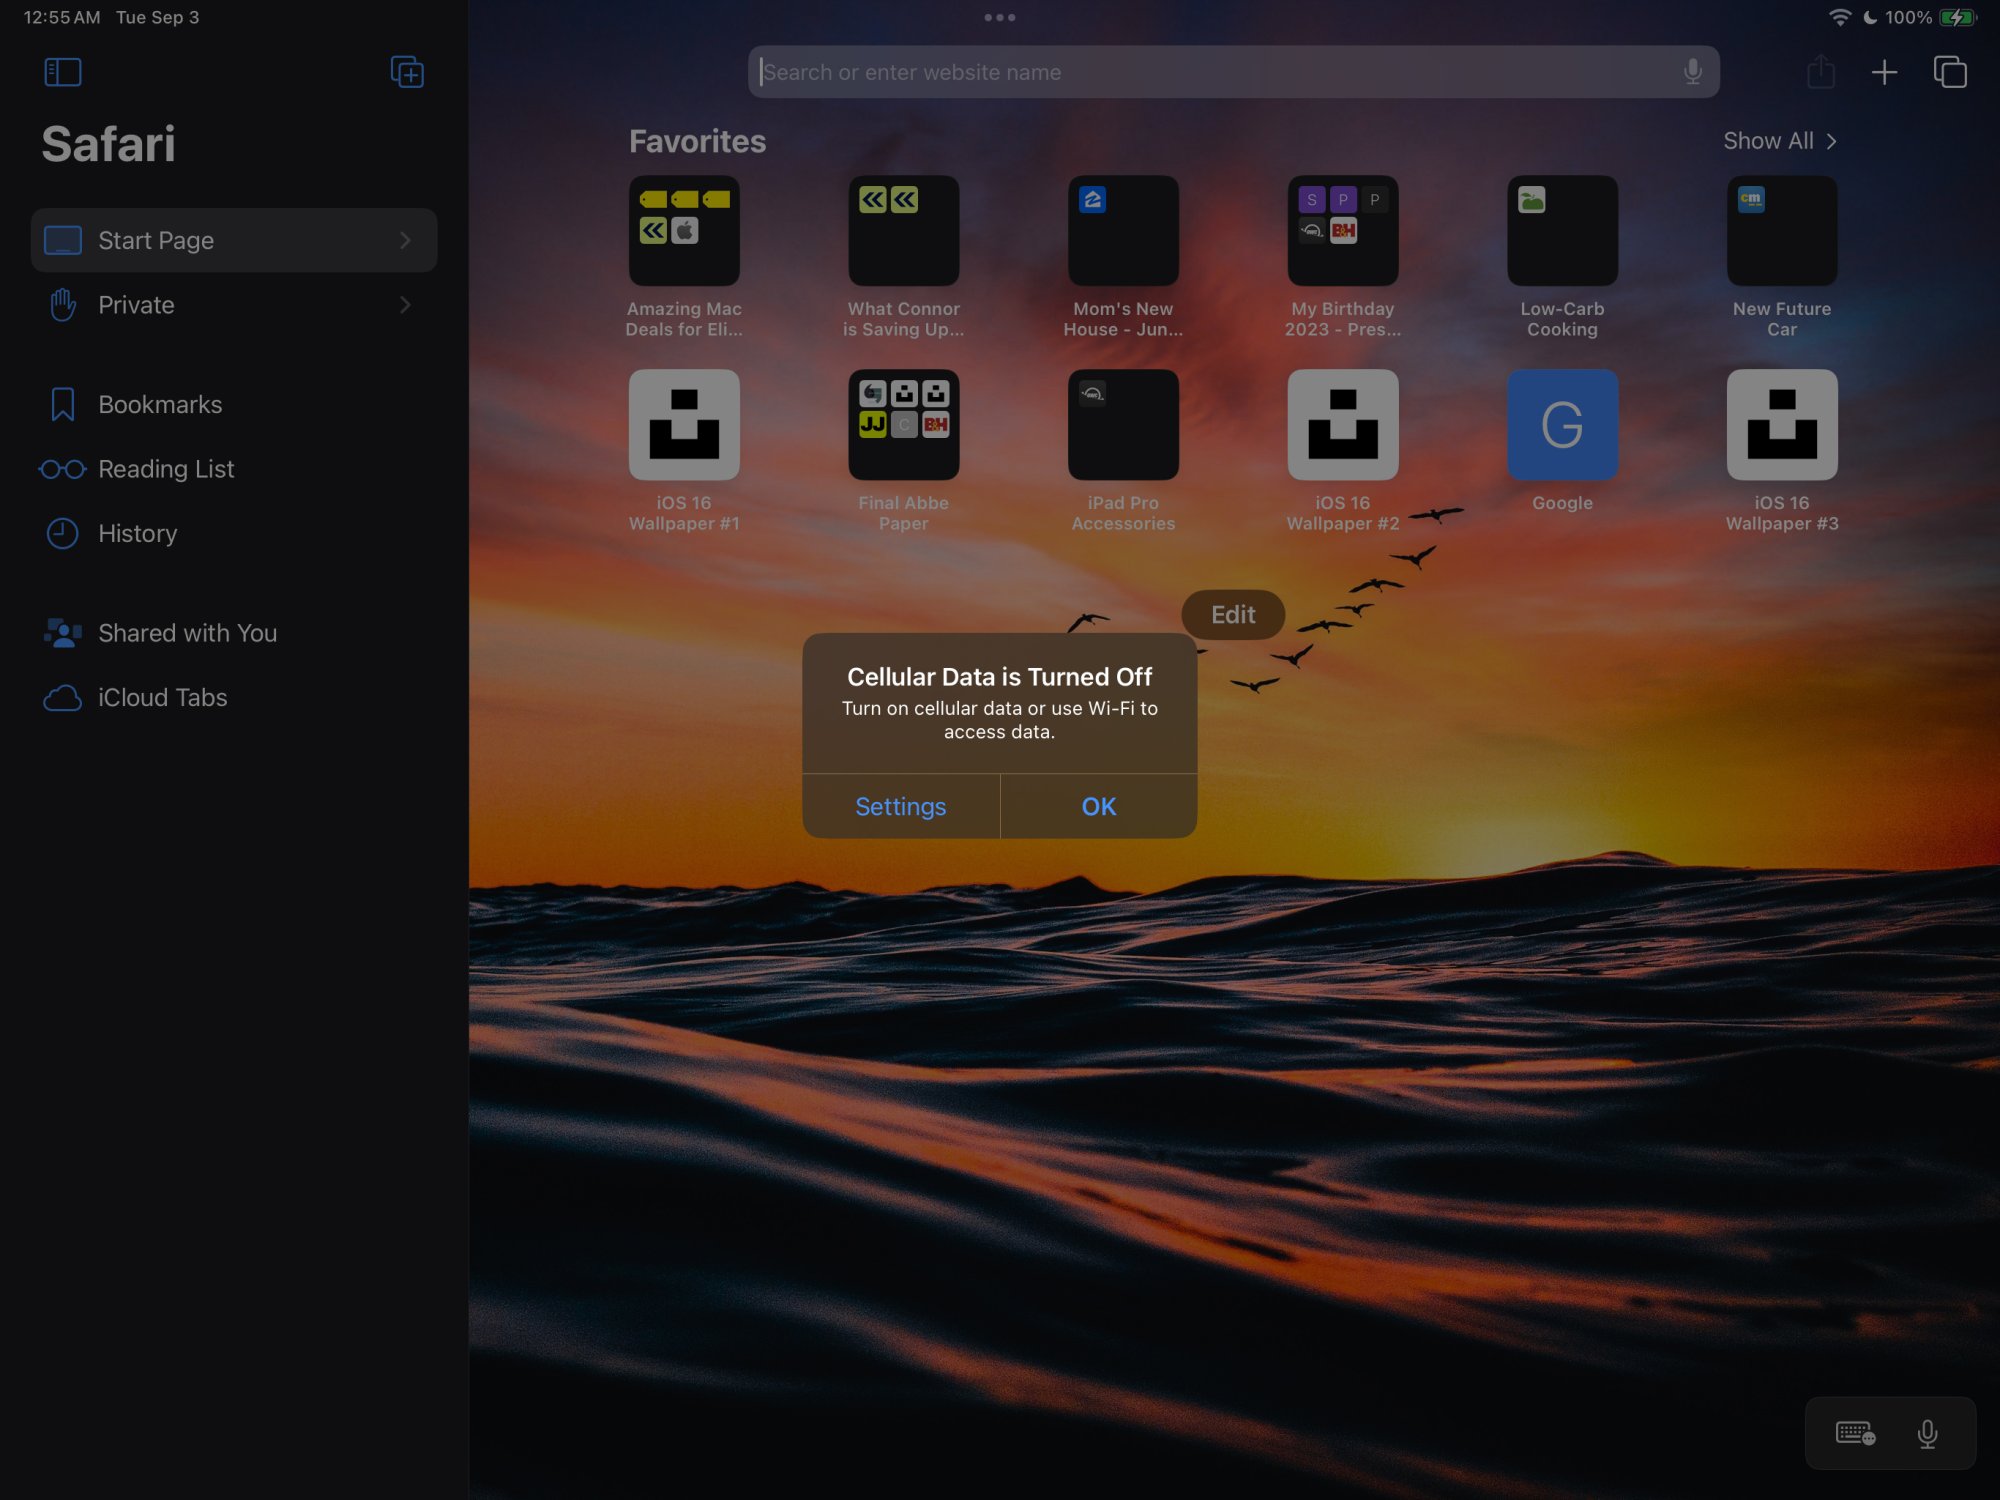
Task: Open Bookmarks in the sidebar
Action: (x=160, y=405)
